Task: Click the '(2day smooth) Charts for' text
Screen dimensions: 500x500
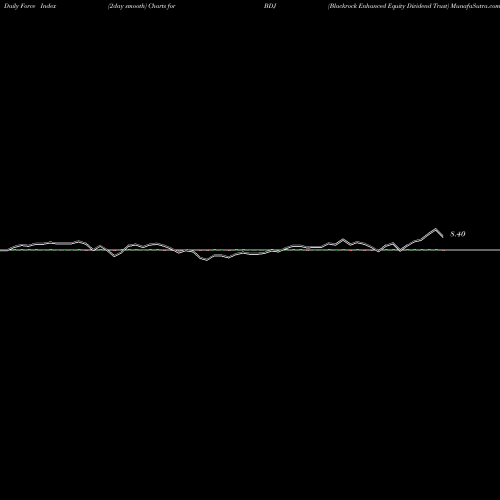Action: [x=142, y=6]
